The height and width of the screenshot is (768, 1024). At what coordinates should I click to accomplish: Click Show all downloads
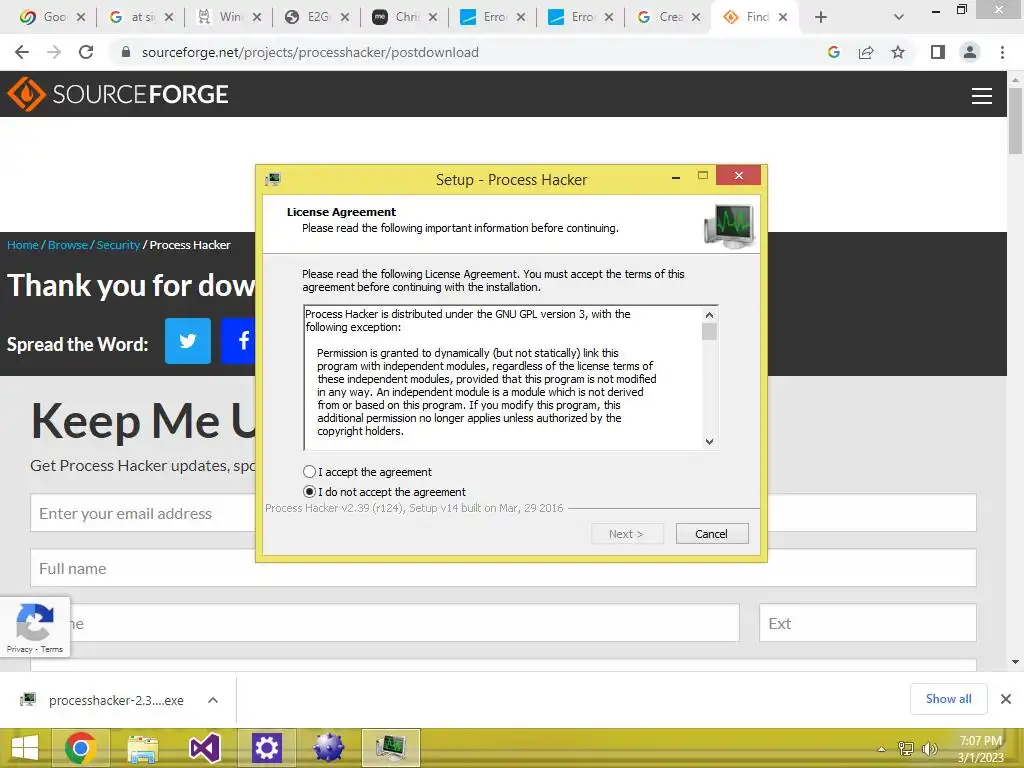click(948, 699)
